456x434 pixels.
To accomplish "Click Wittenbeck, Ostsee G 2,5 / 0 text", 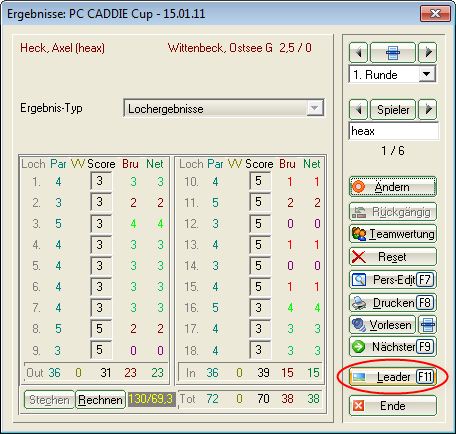I will pos(240,48).
